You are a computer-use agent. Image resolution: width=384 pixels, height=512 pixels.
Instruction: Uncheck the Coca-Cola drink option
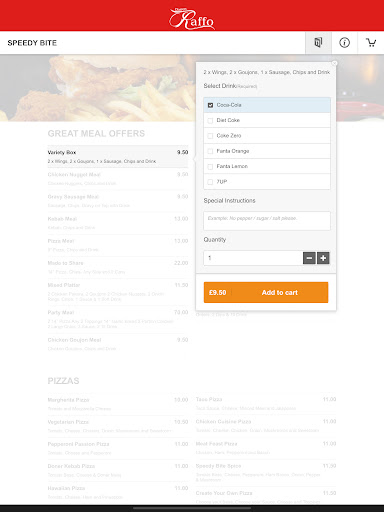click(x=210, y=105)
